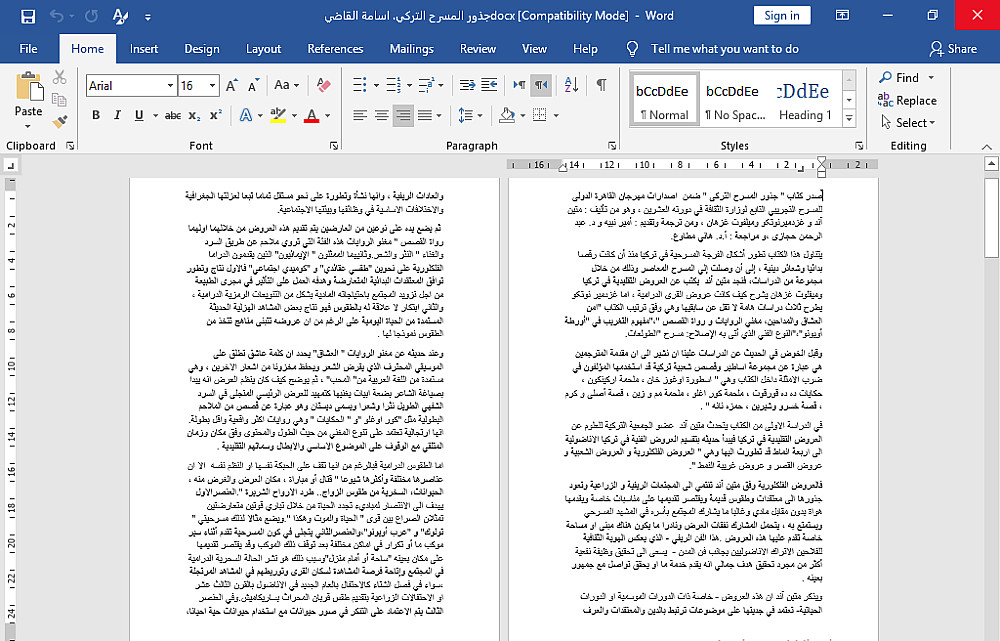Screen dimensions: 1000x641
Task: Collapse the ribbon with the chevron
Action: [x=987, y=147]
